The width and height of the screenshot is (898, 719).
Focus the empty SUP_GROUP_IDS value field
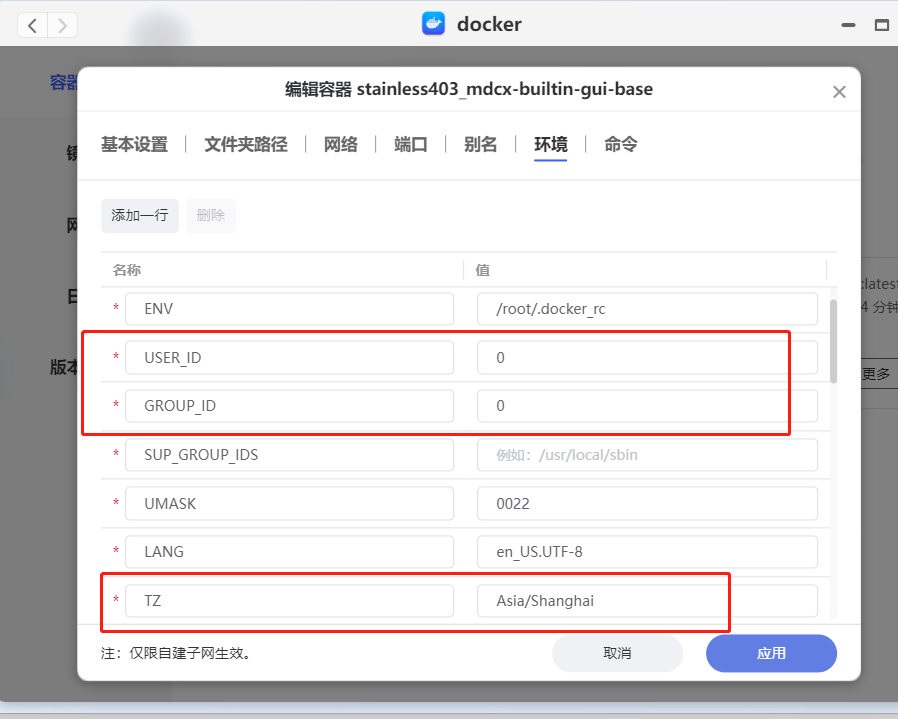647,455
